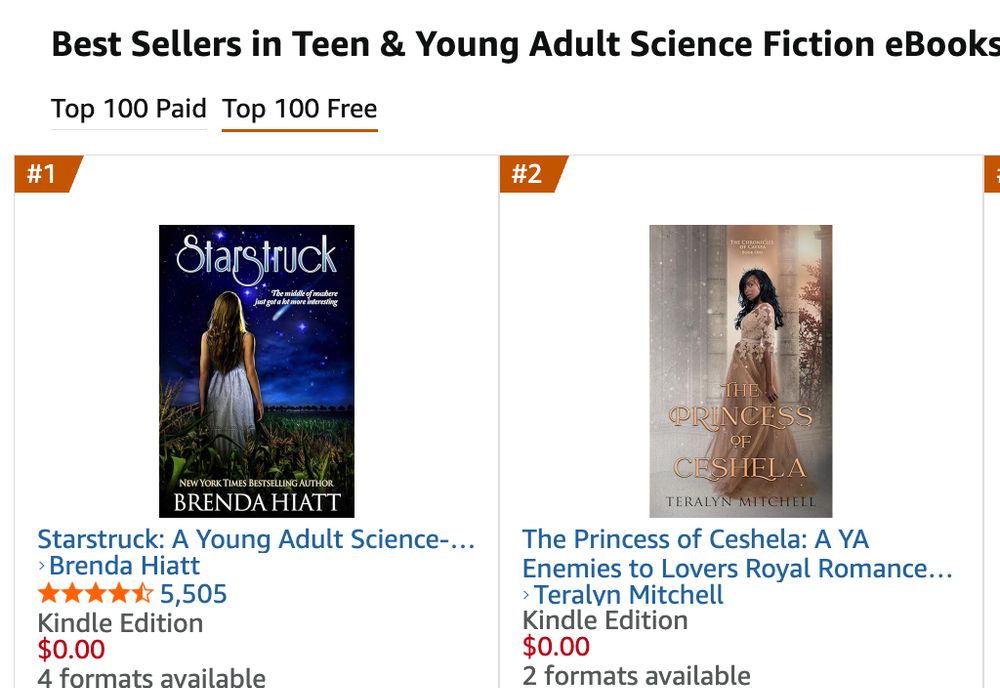Click the star rating icons for Starstruck
The image size is (1000, 688).
click(x=95, y=594)
